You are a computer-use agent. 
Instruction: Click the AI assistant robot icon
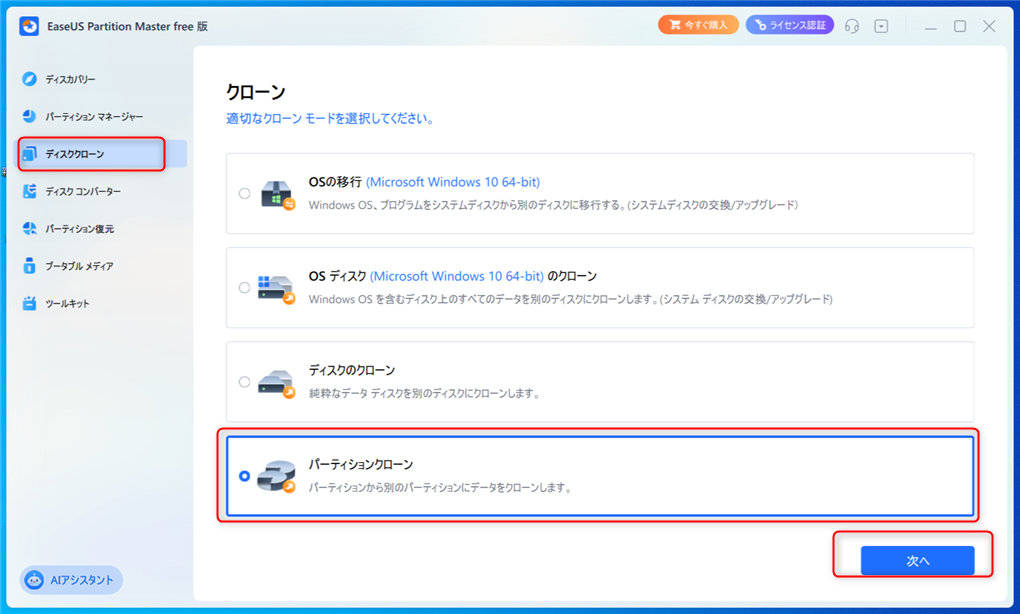click(x=34, y=580)
